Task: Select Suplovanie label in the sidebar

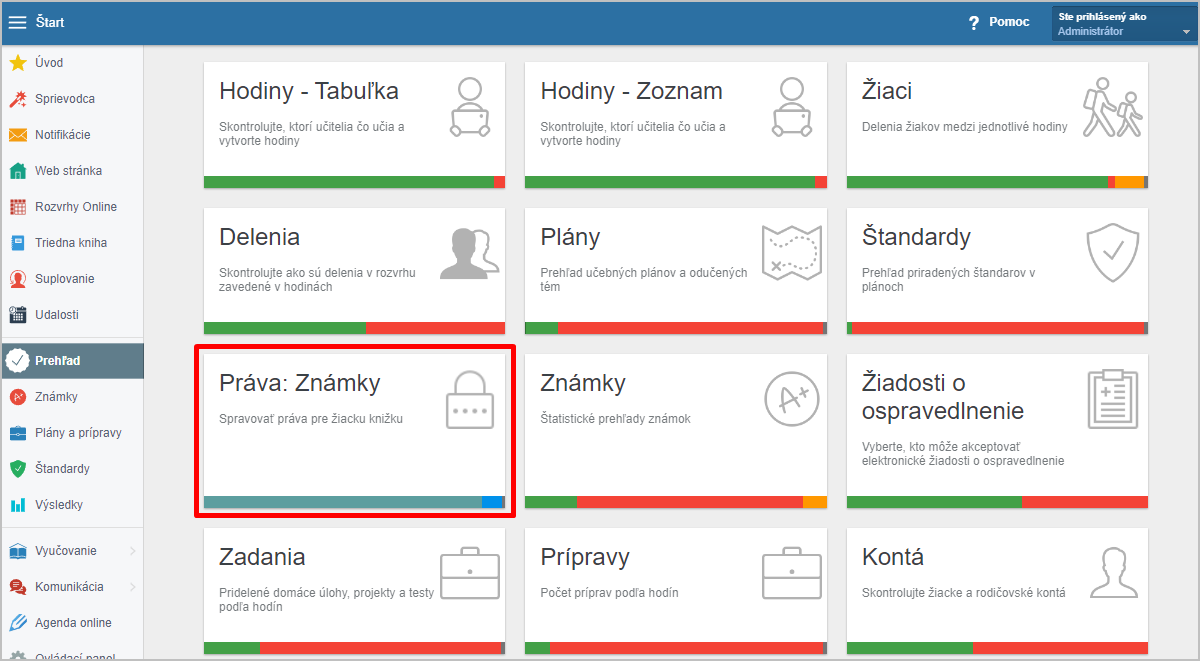Action: (x=65, y=279)
